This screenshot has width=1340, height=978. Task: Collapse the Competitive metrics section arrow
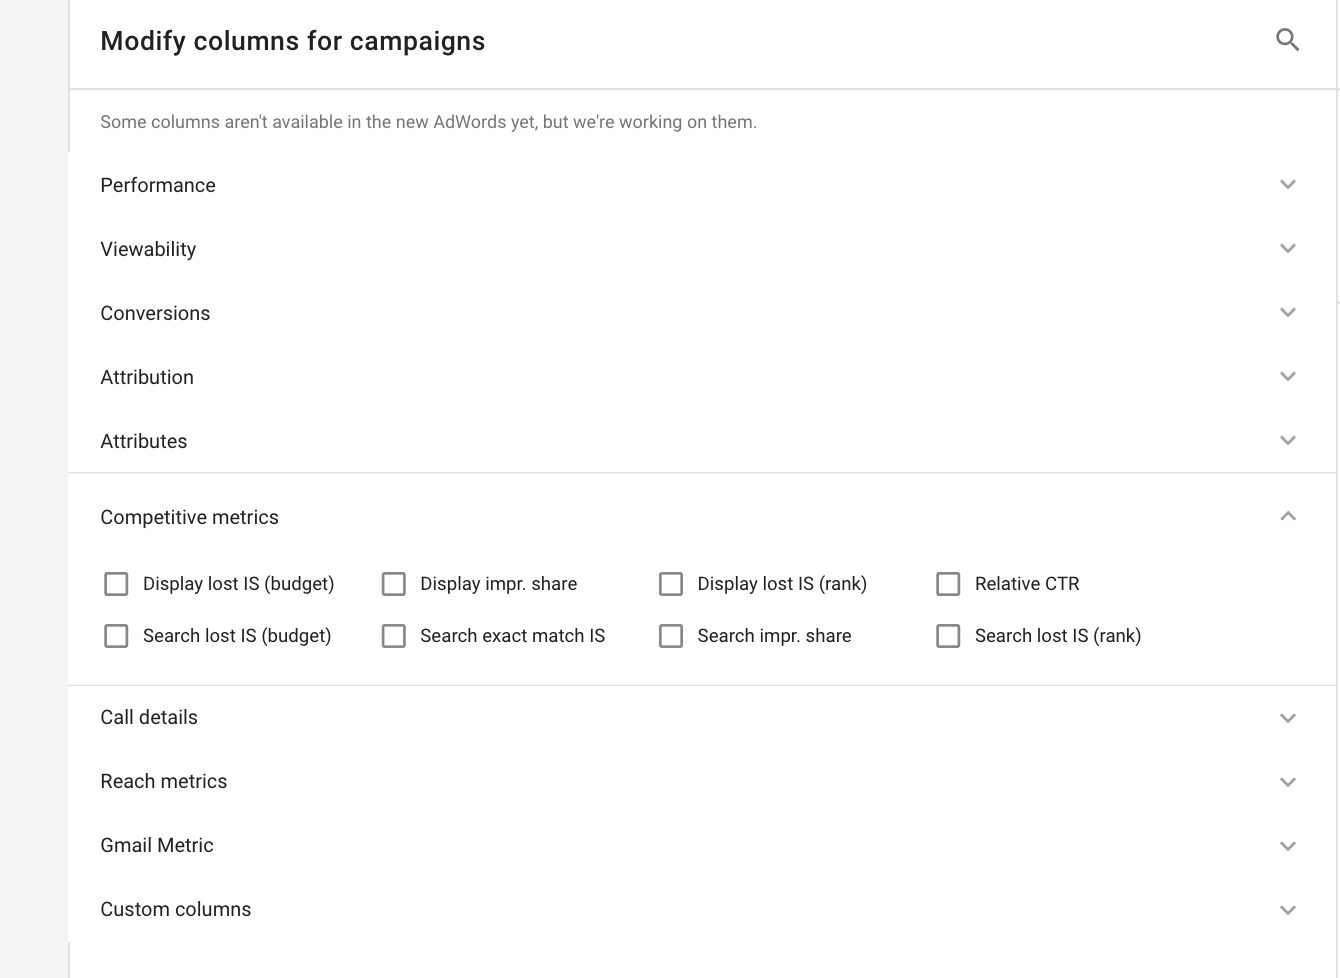pyautogui.click(x=1288, y=516)
